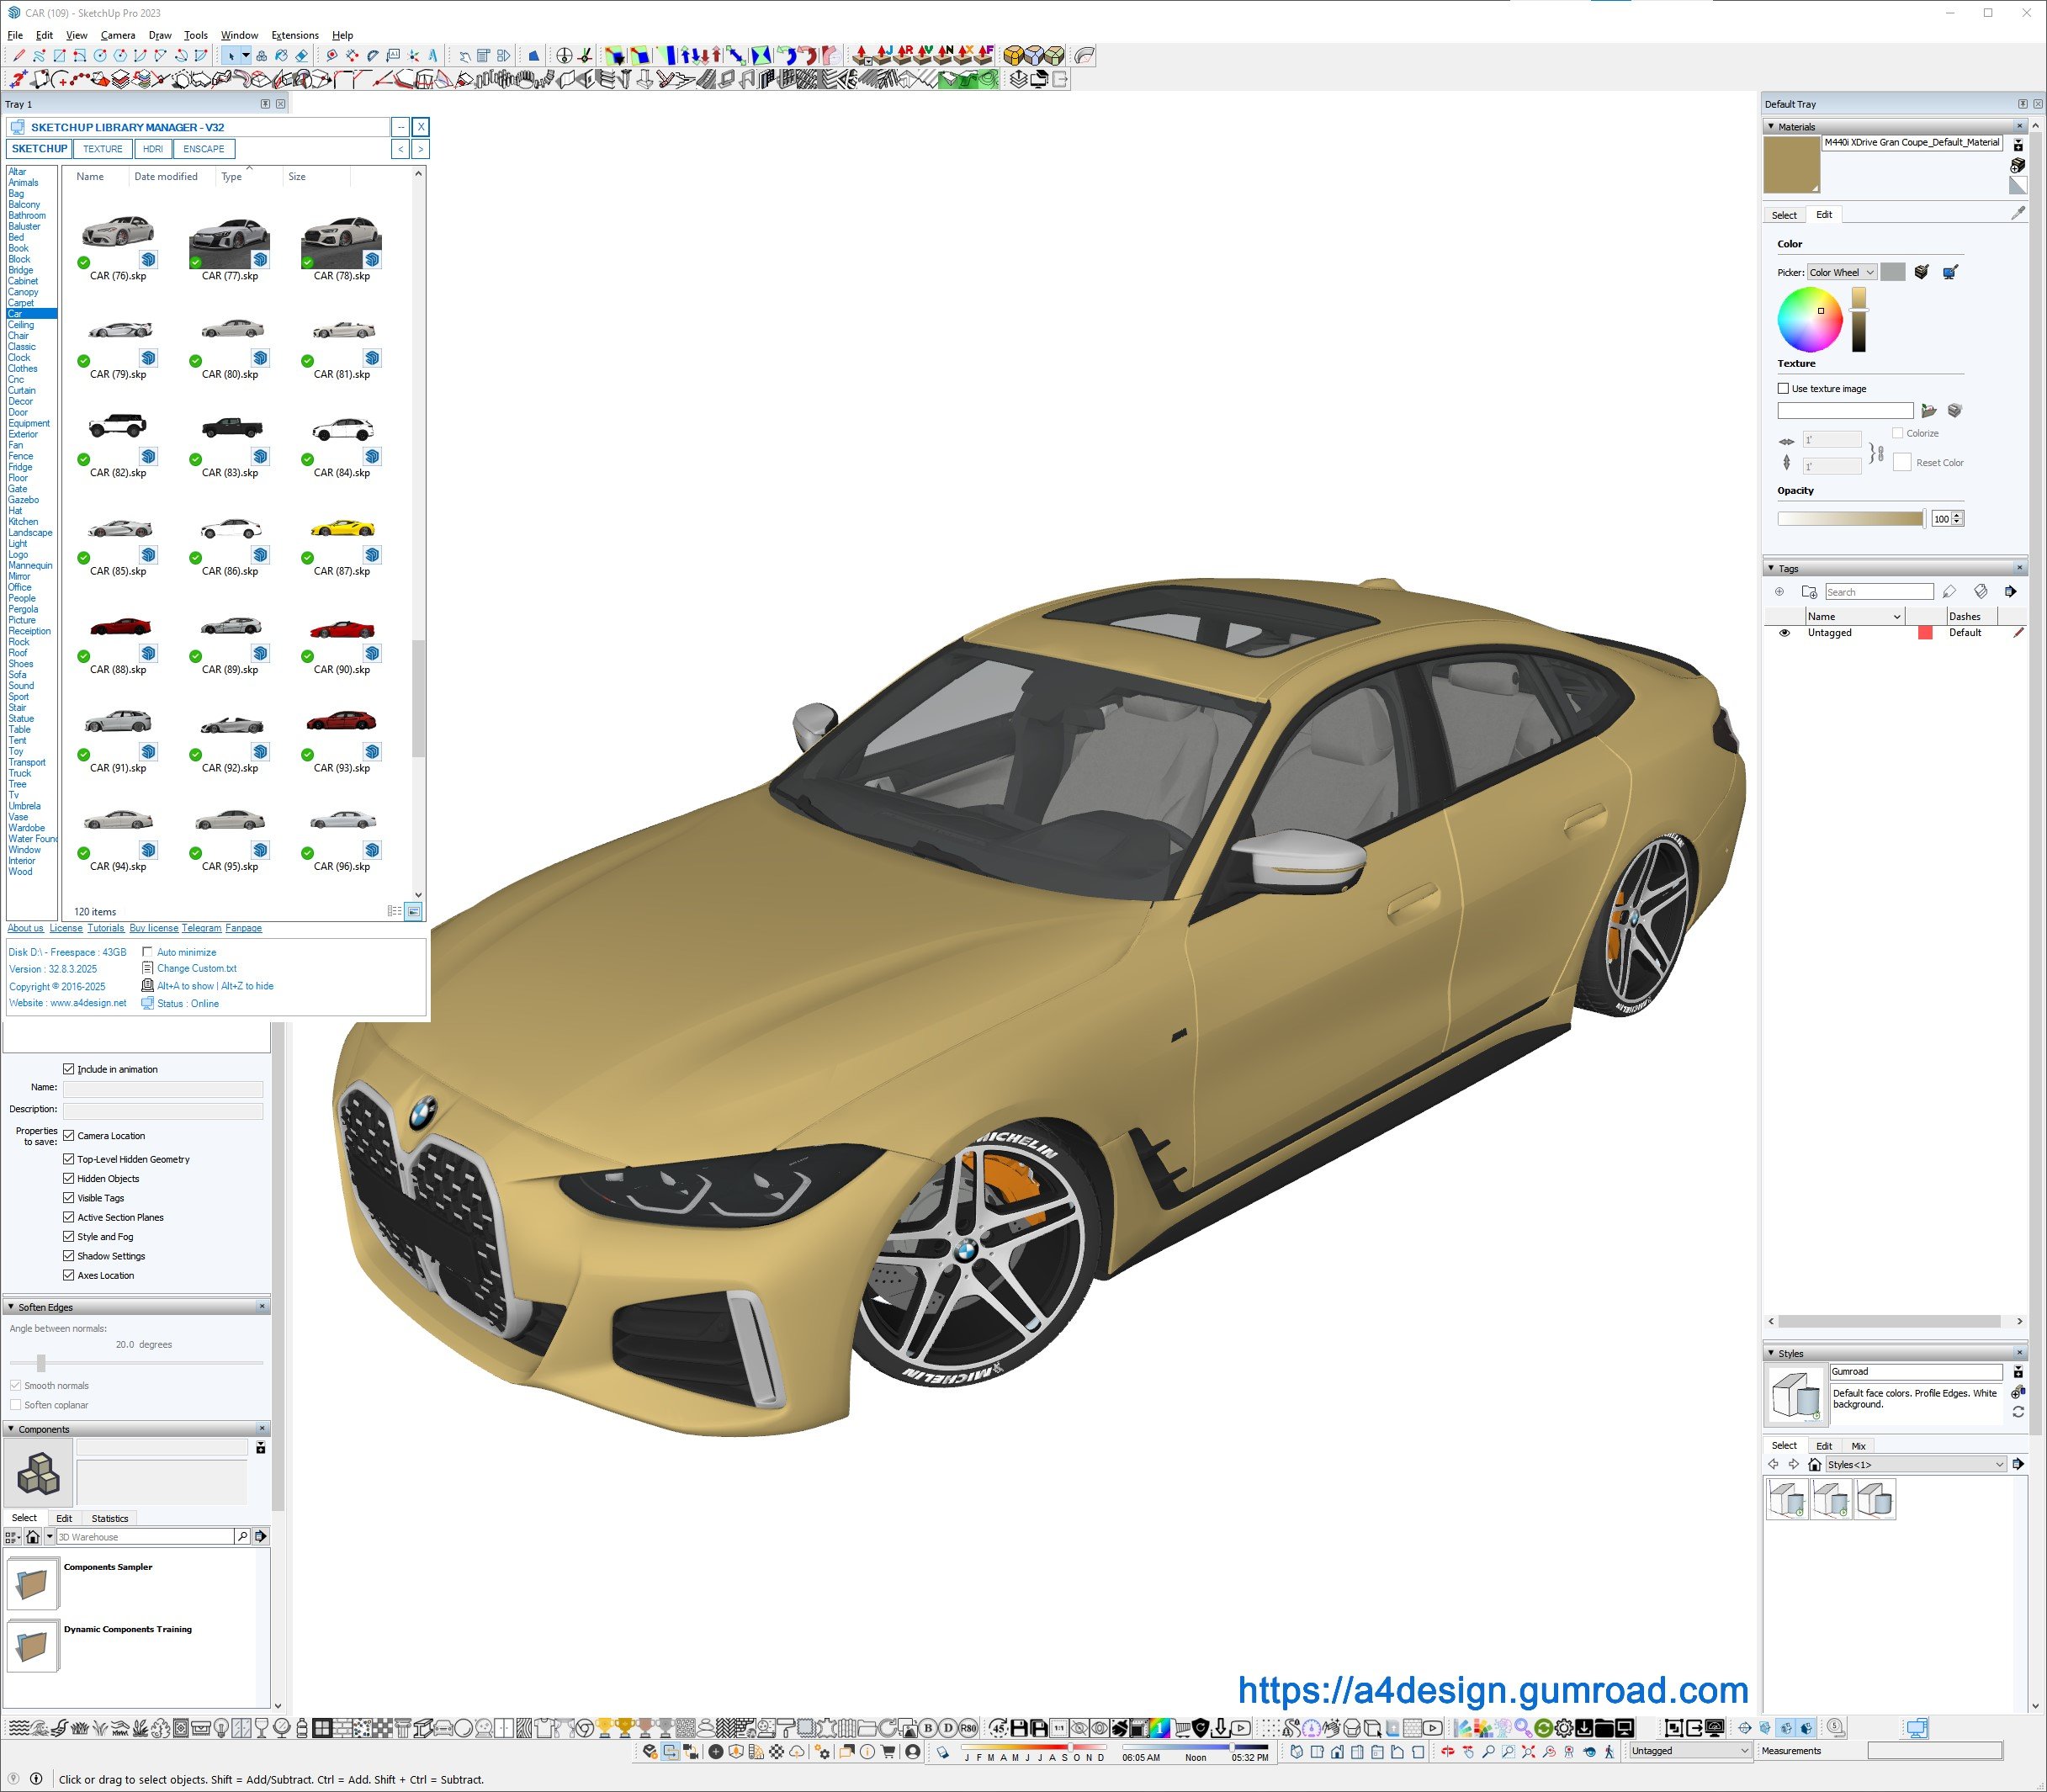Uncheck Camera Location property
The image size is (2047, 1792).
[69, 1135]
